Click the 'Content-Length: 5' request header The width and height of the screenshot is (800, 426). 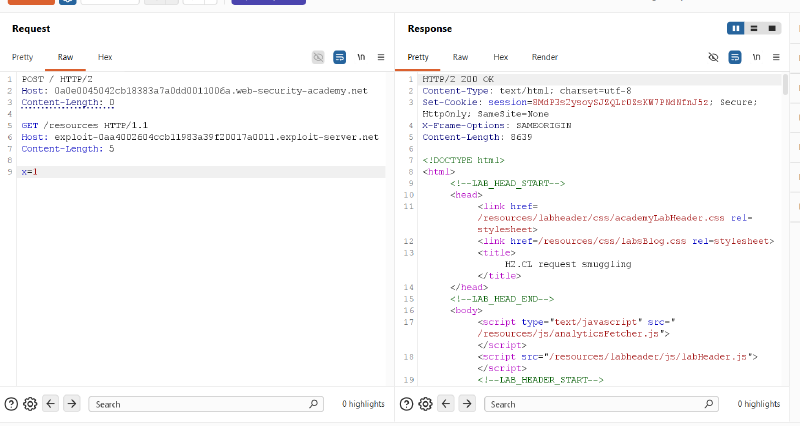[68, 148]
